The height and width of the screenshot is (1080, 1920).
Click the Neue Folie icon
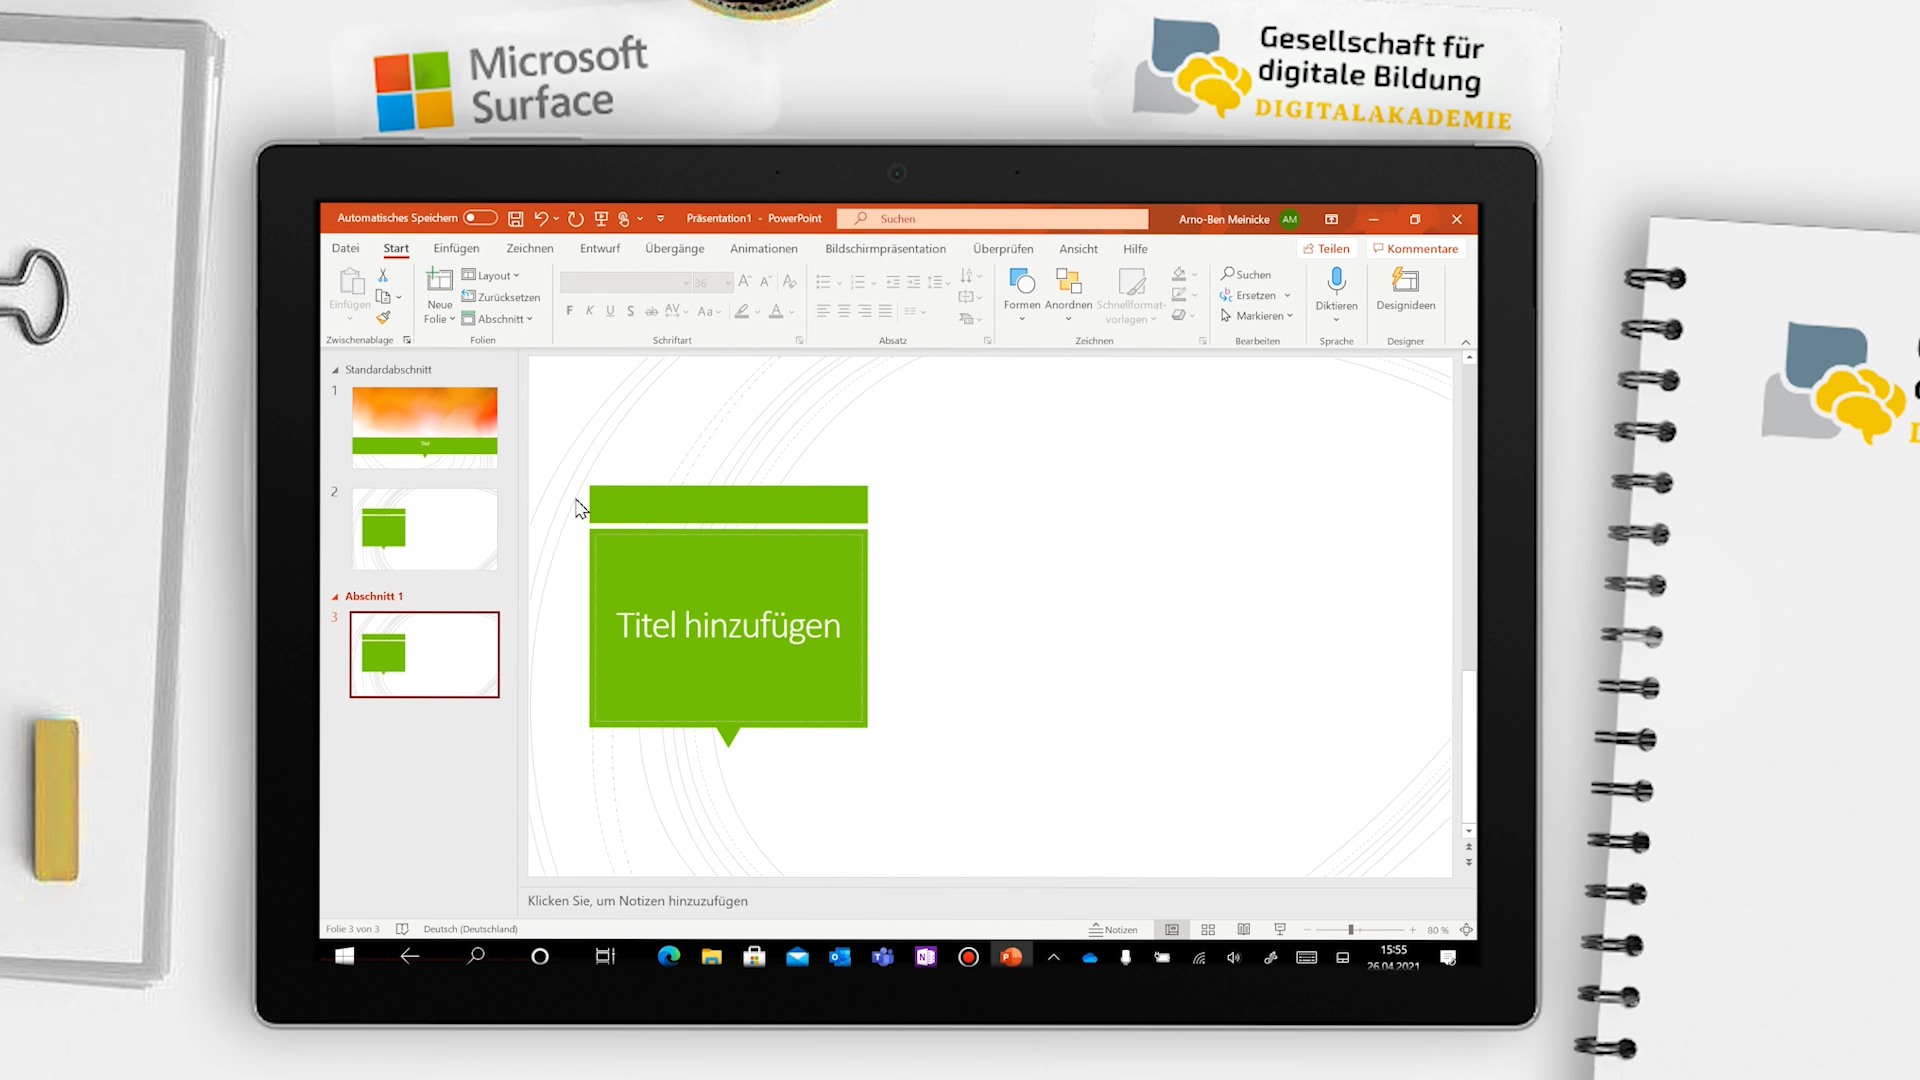pos(440,280)
